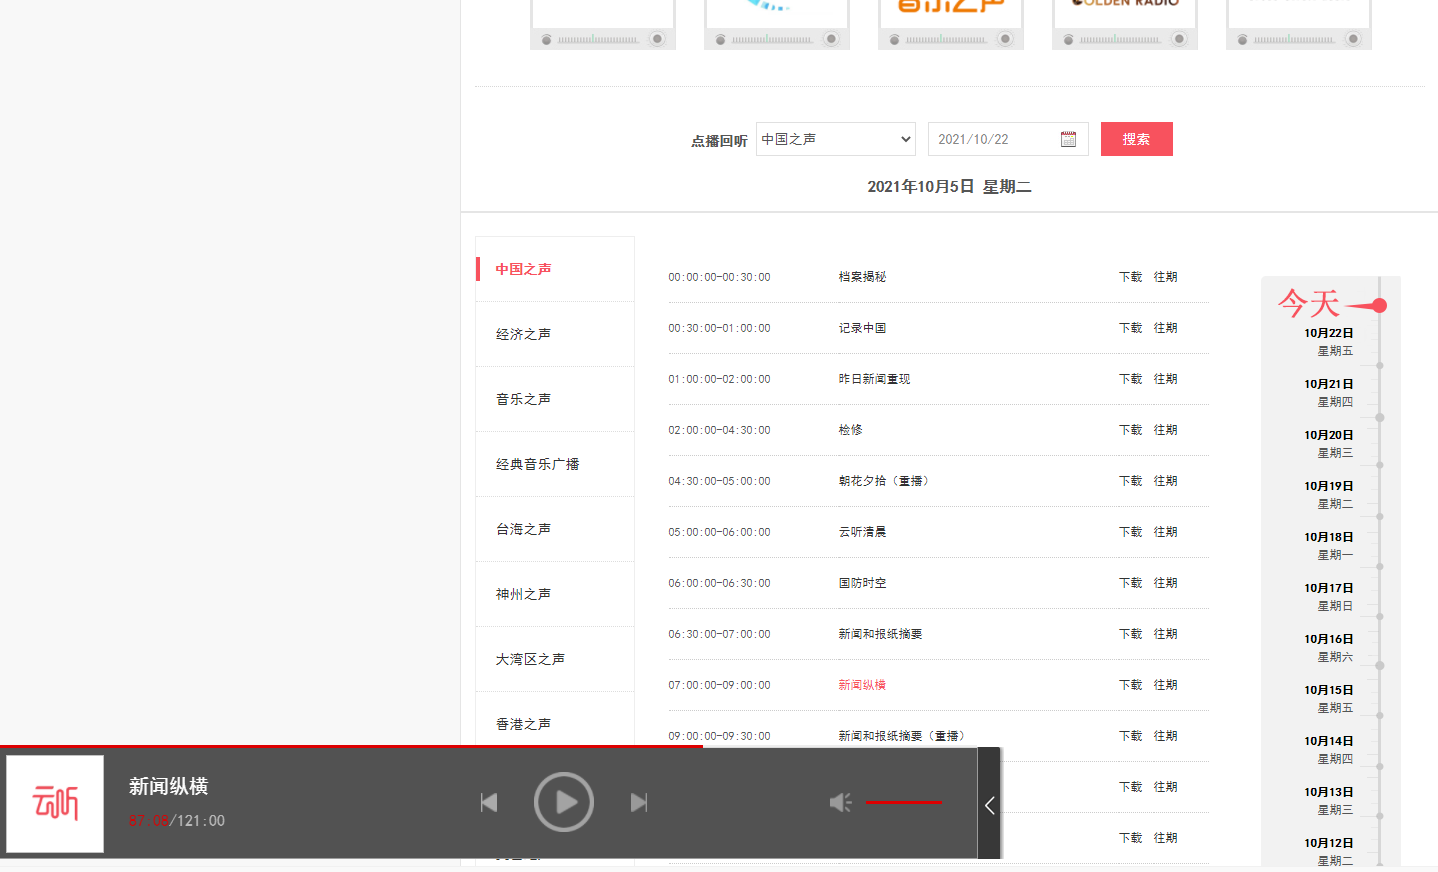View 往期 episodes of 档案揭秘
Screen dimensions: 1438x872
(1166, 277)
